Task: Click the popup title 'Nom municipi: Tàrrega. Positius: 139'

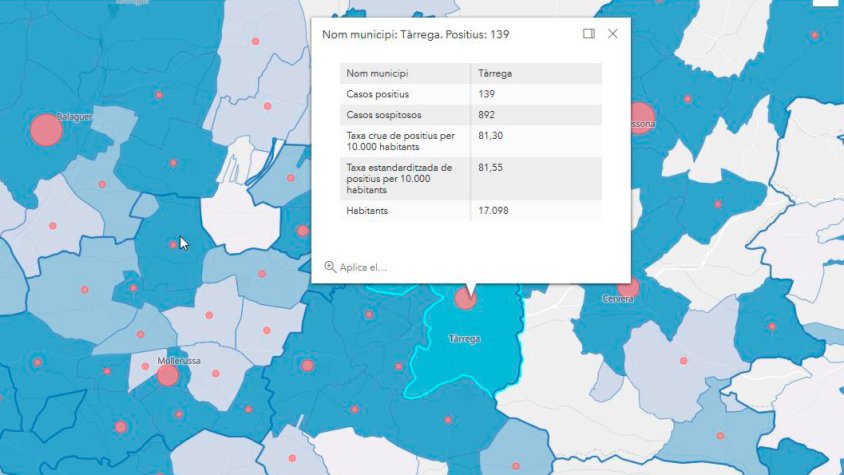Action: (416, 34)
